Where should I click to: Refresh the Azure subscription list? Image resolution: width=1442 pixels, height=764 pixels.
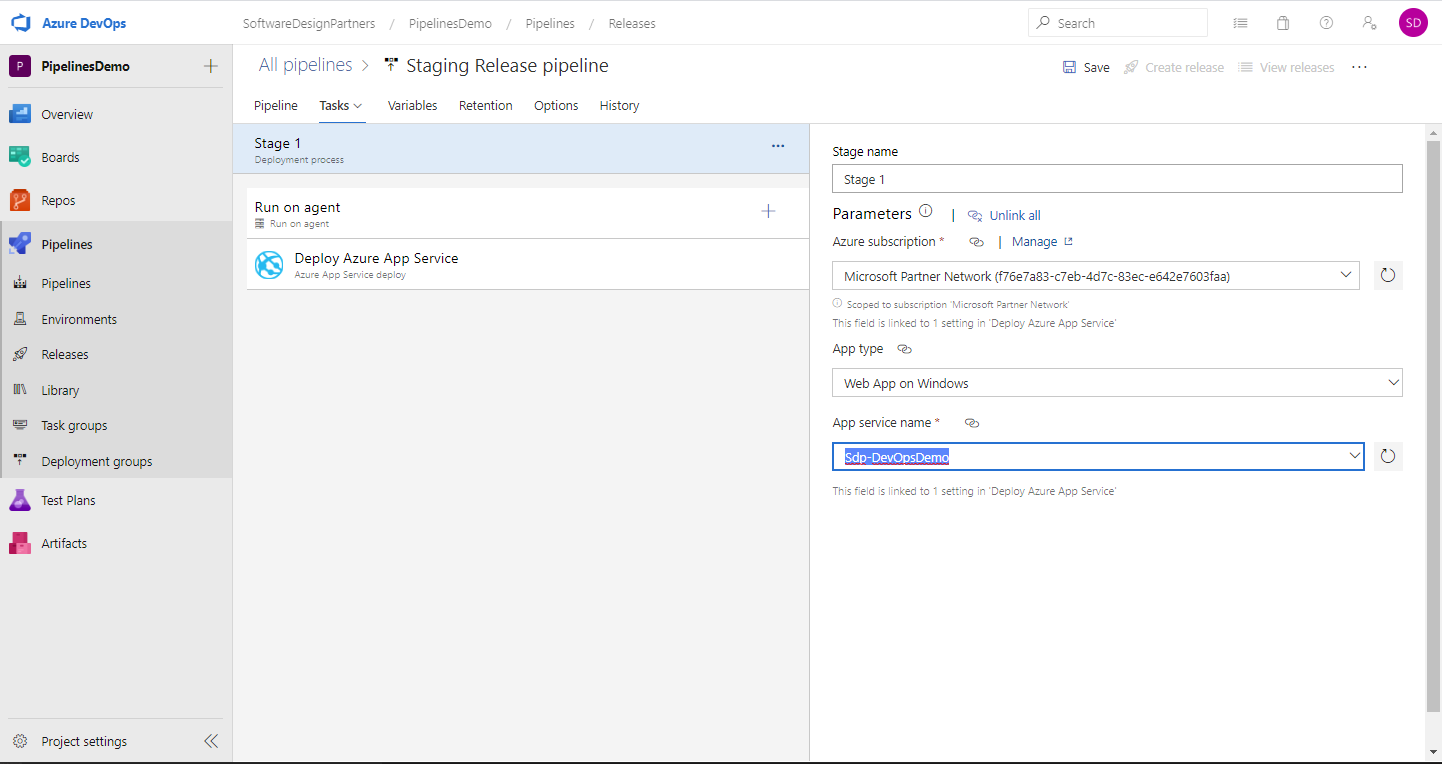coord(1387,275)
